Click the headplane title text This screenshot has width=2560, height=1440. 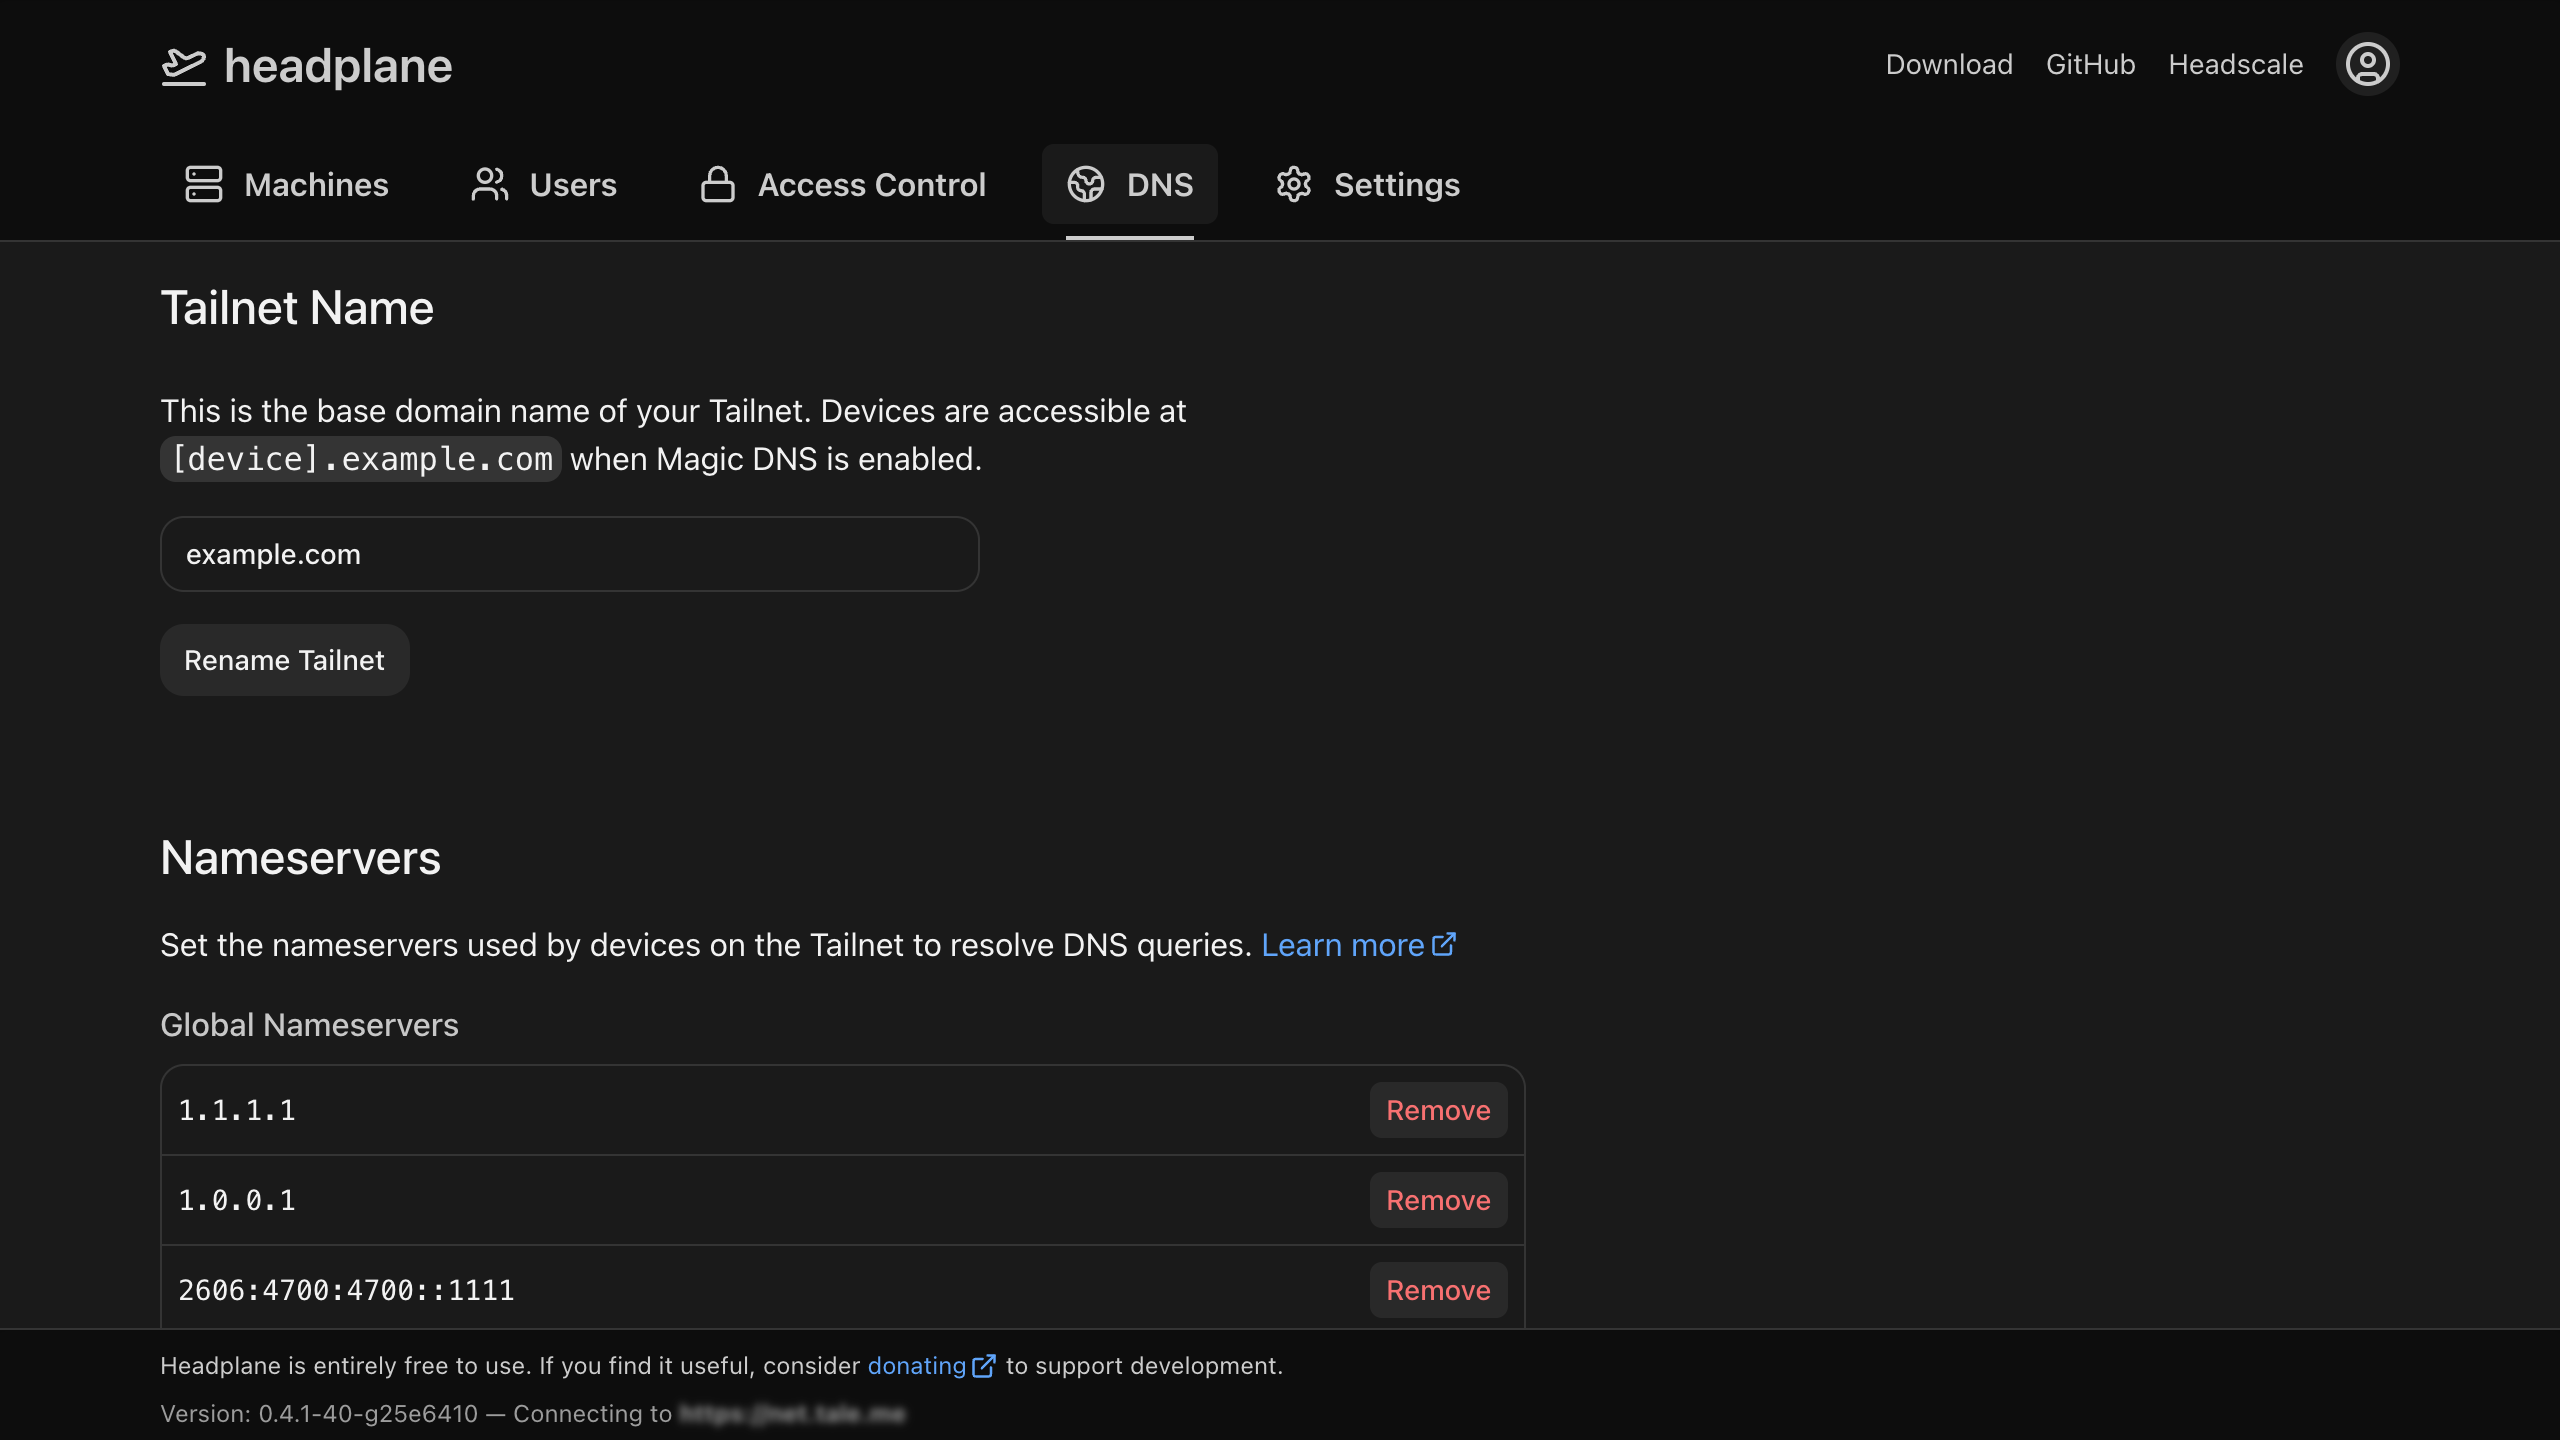tap(339, 67)
